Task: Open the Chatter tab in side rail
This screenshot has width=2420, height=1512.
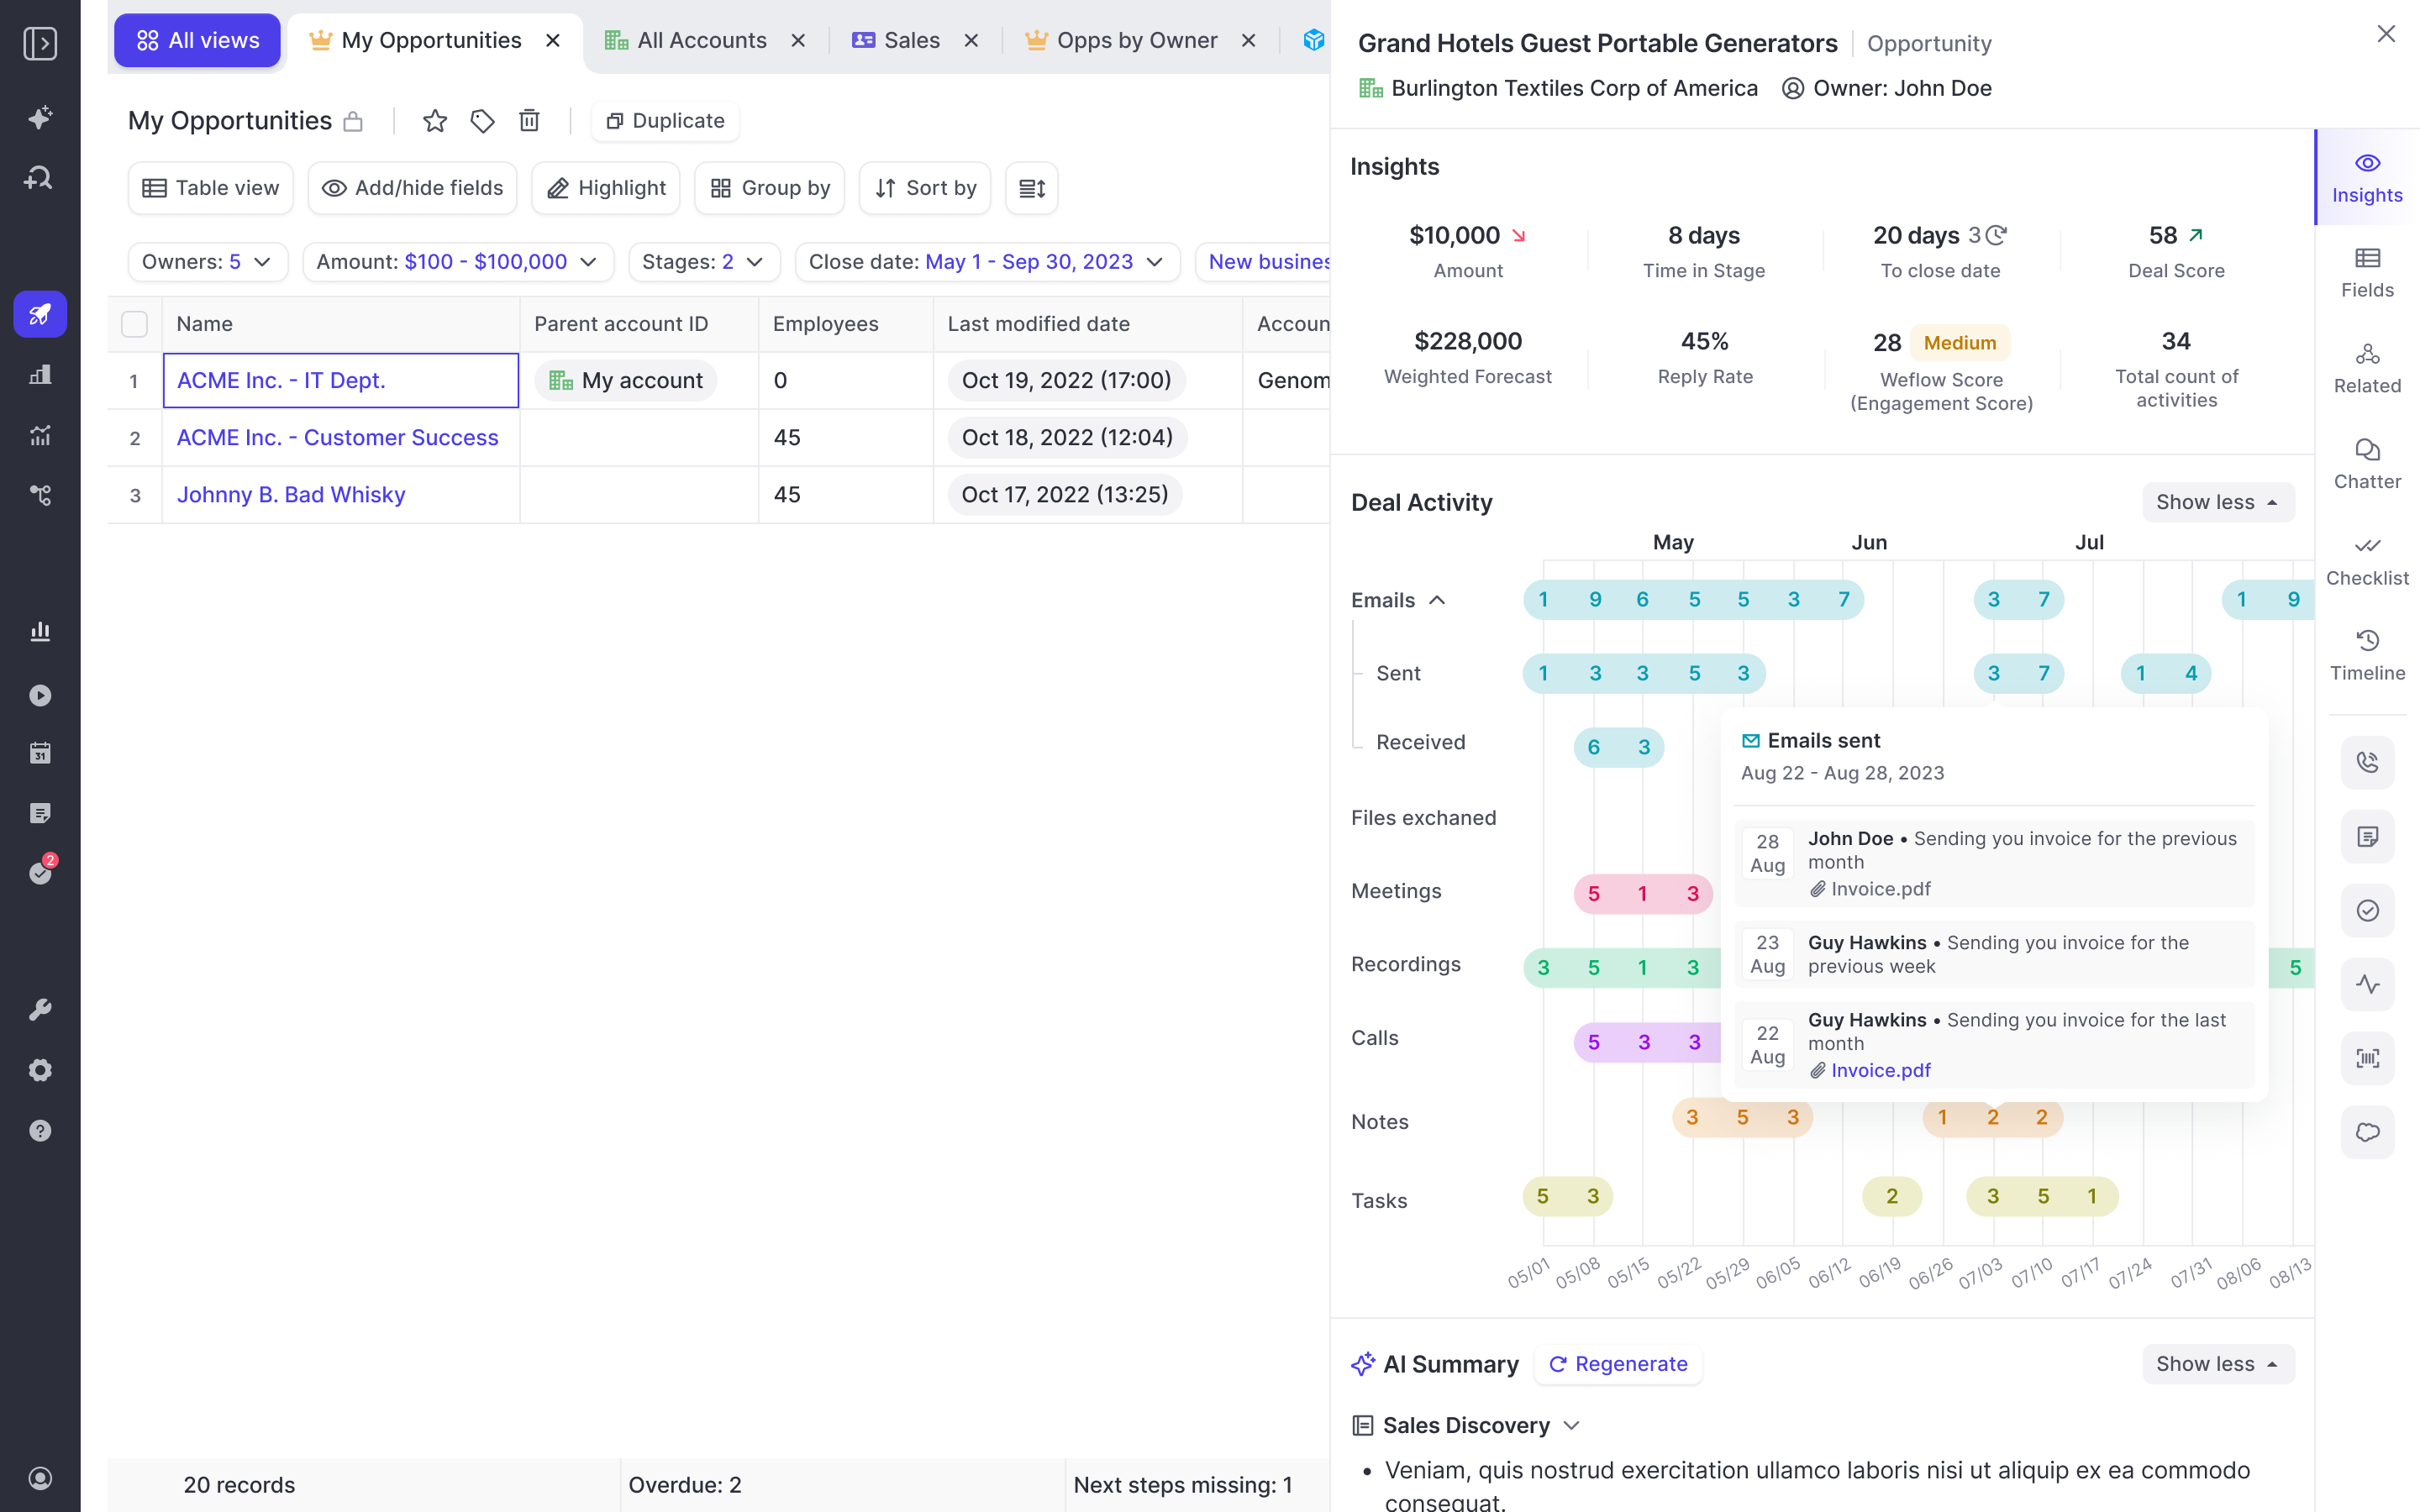Action: [x=2367, y=465]
